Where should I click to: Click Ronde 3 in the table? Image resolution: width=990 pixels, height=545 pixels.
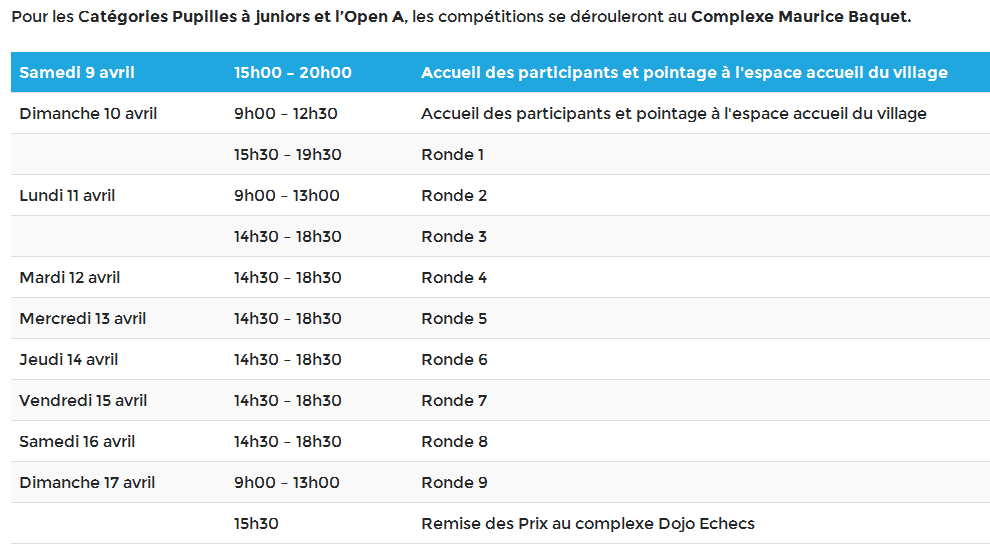pyautogui.click(x=455, y=237)
